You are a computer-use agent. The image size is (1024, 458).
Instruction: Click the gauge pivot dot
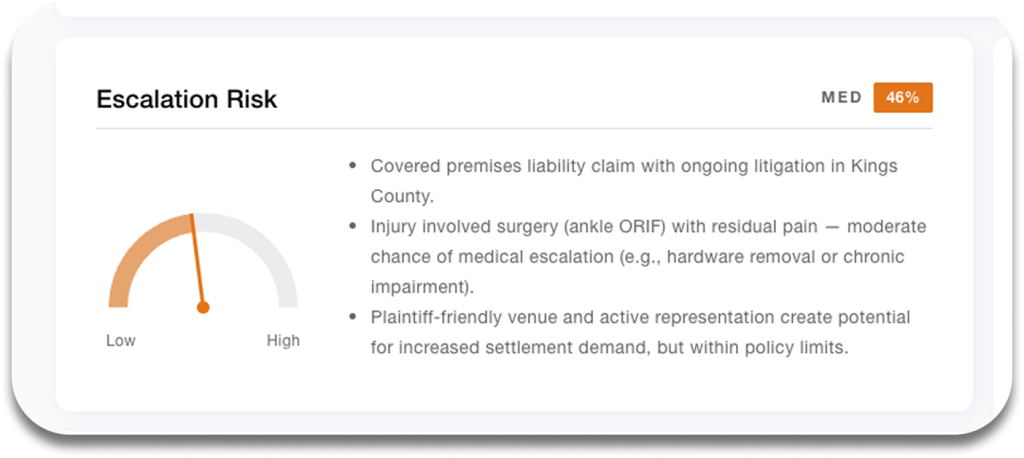(203, 307)
